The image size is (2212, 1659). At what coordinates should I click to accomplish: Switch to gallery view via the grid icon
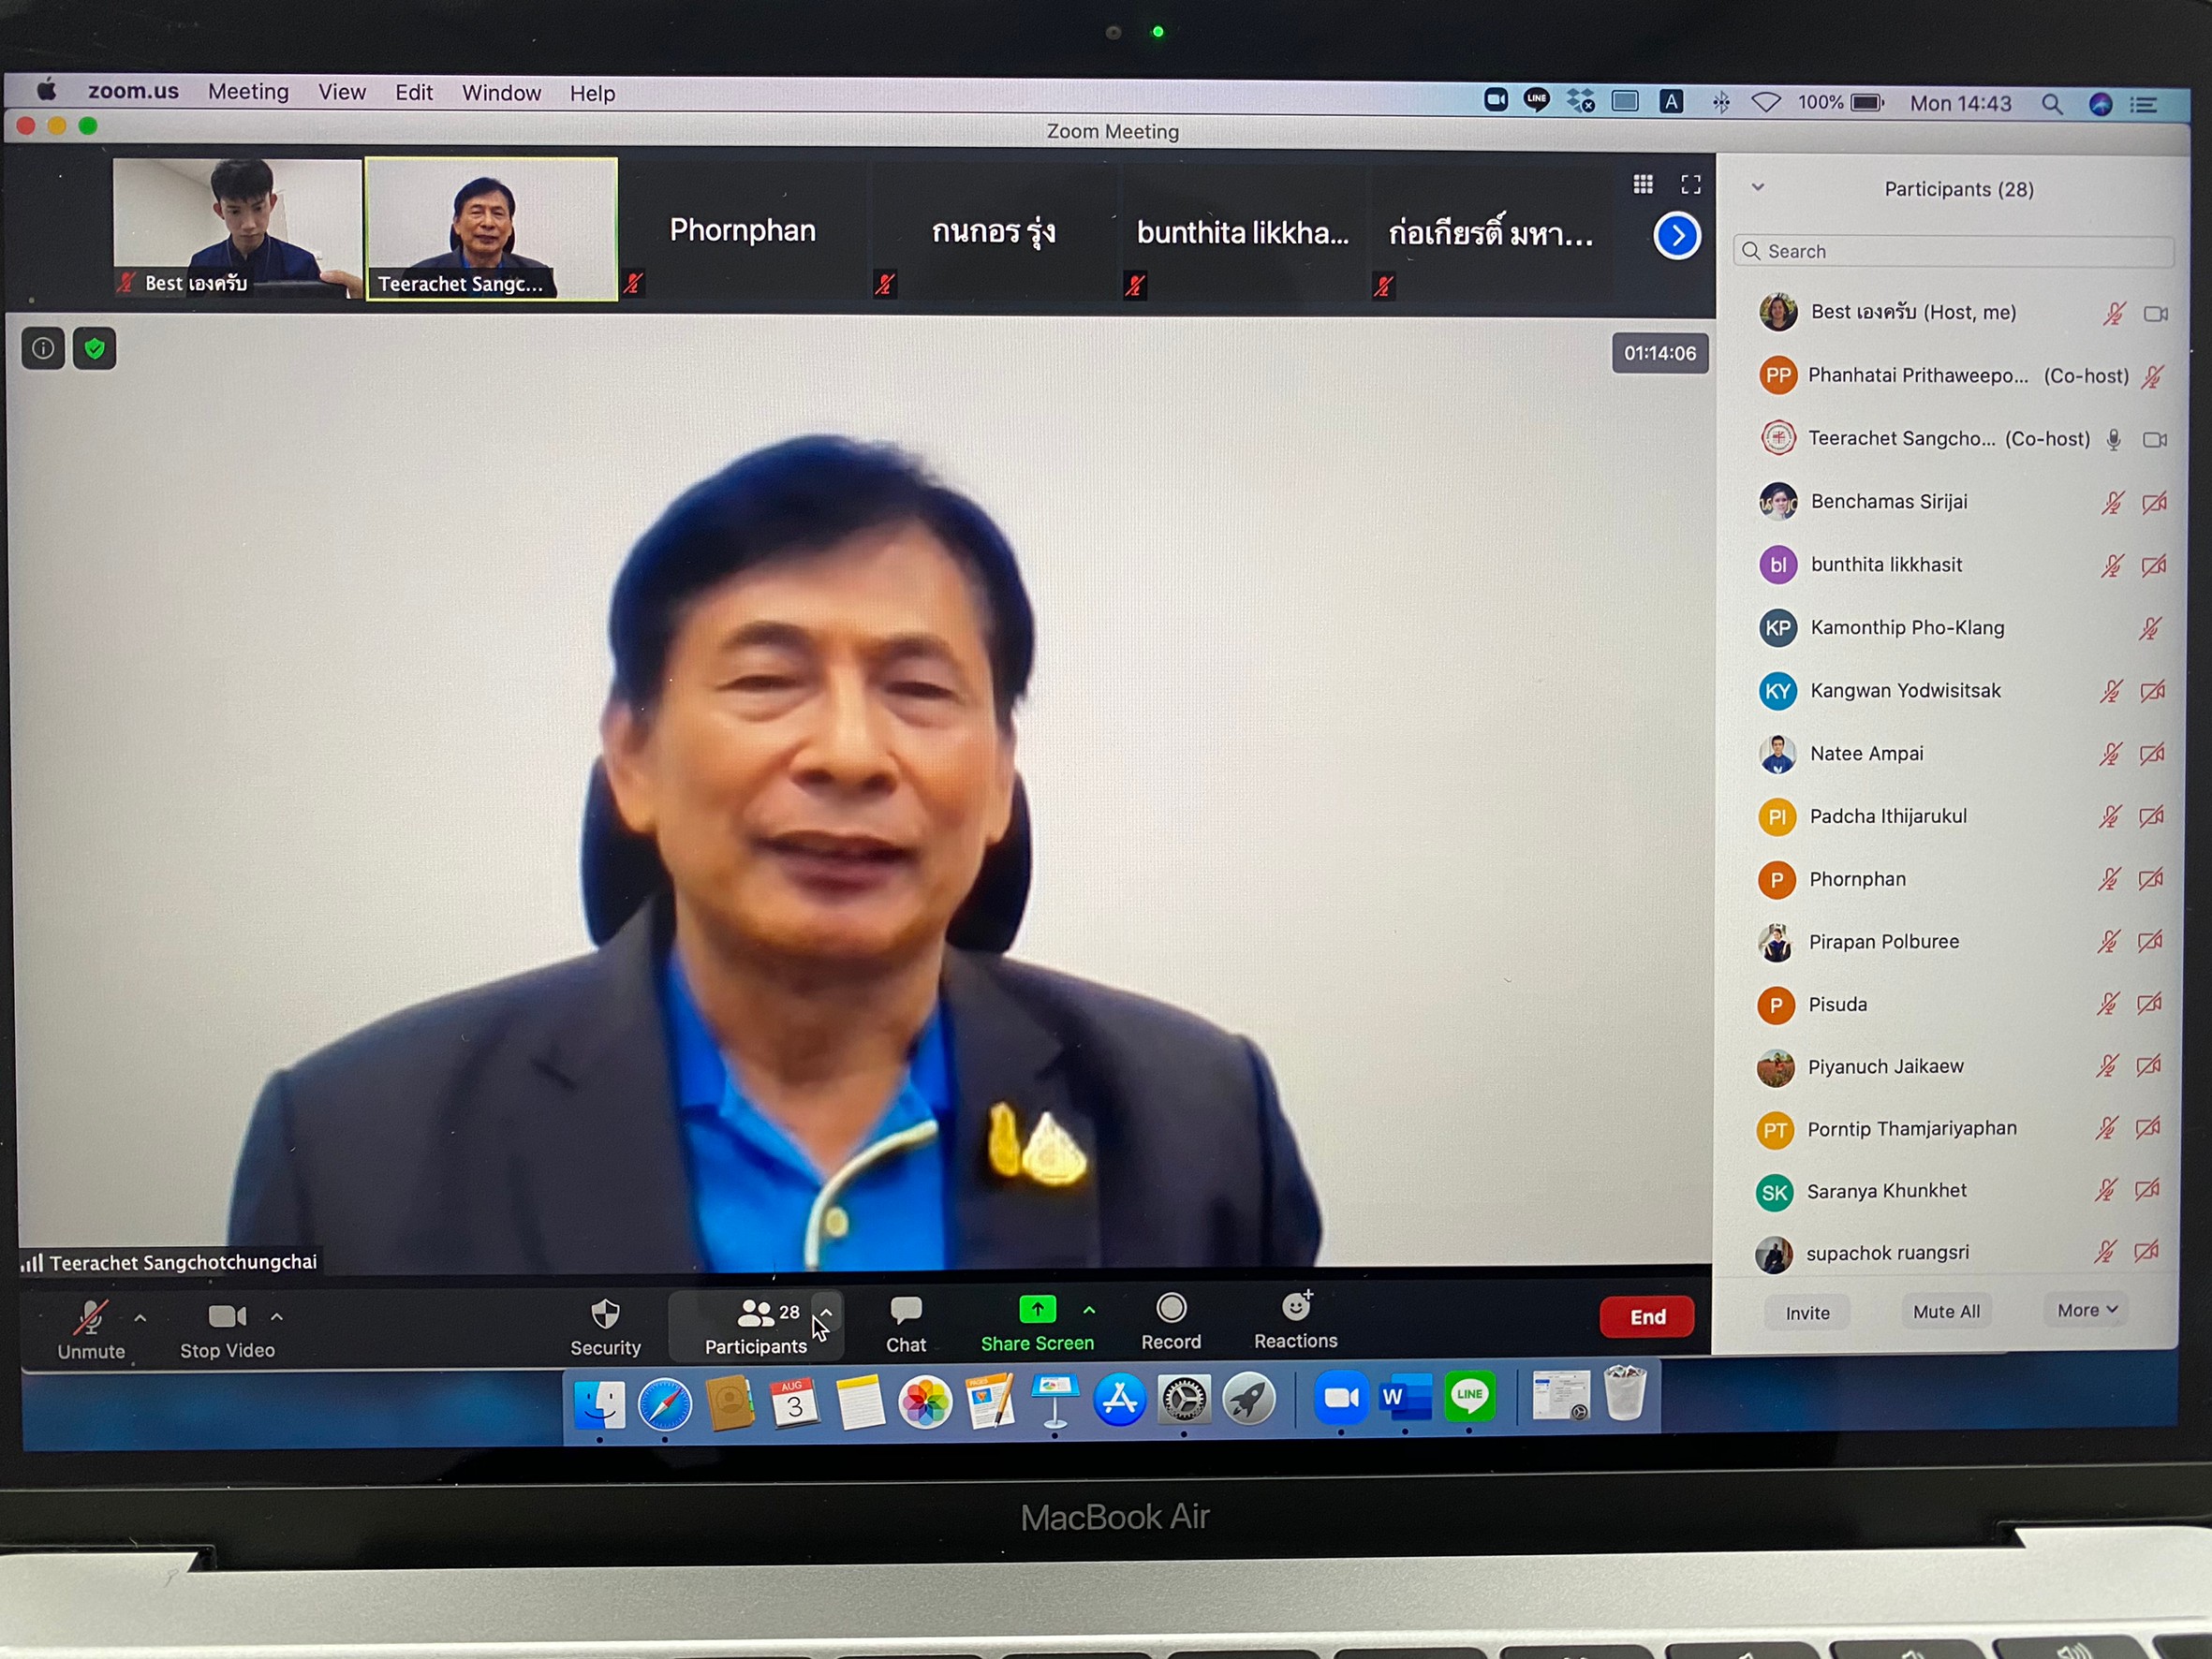point(1642,185)
